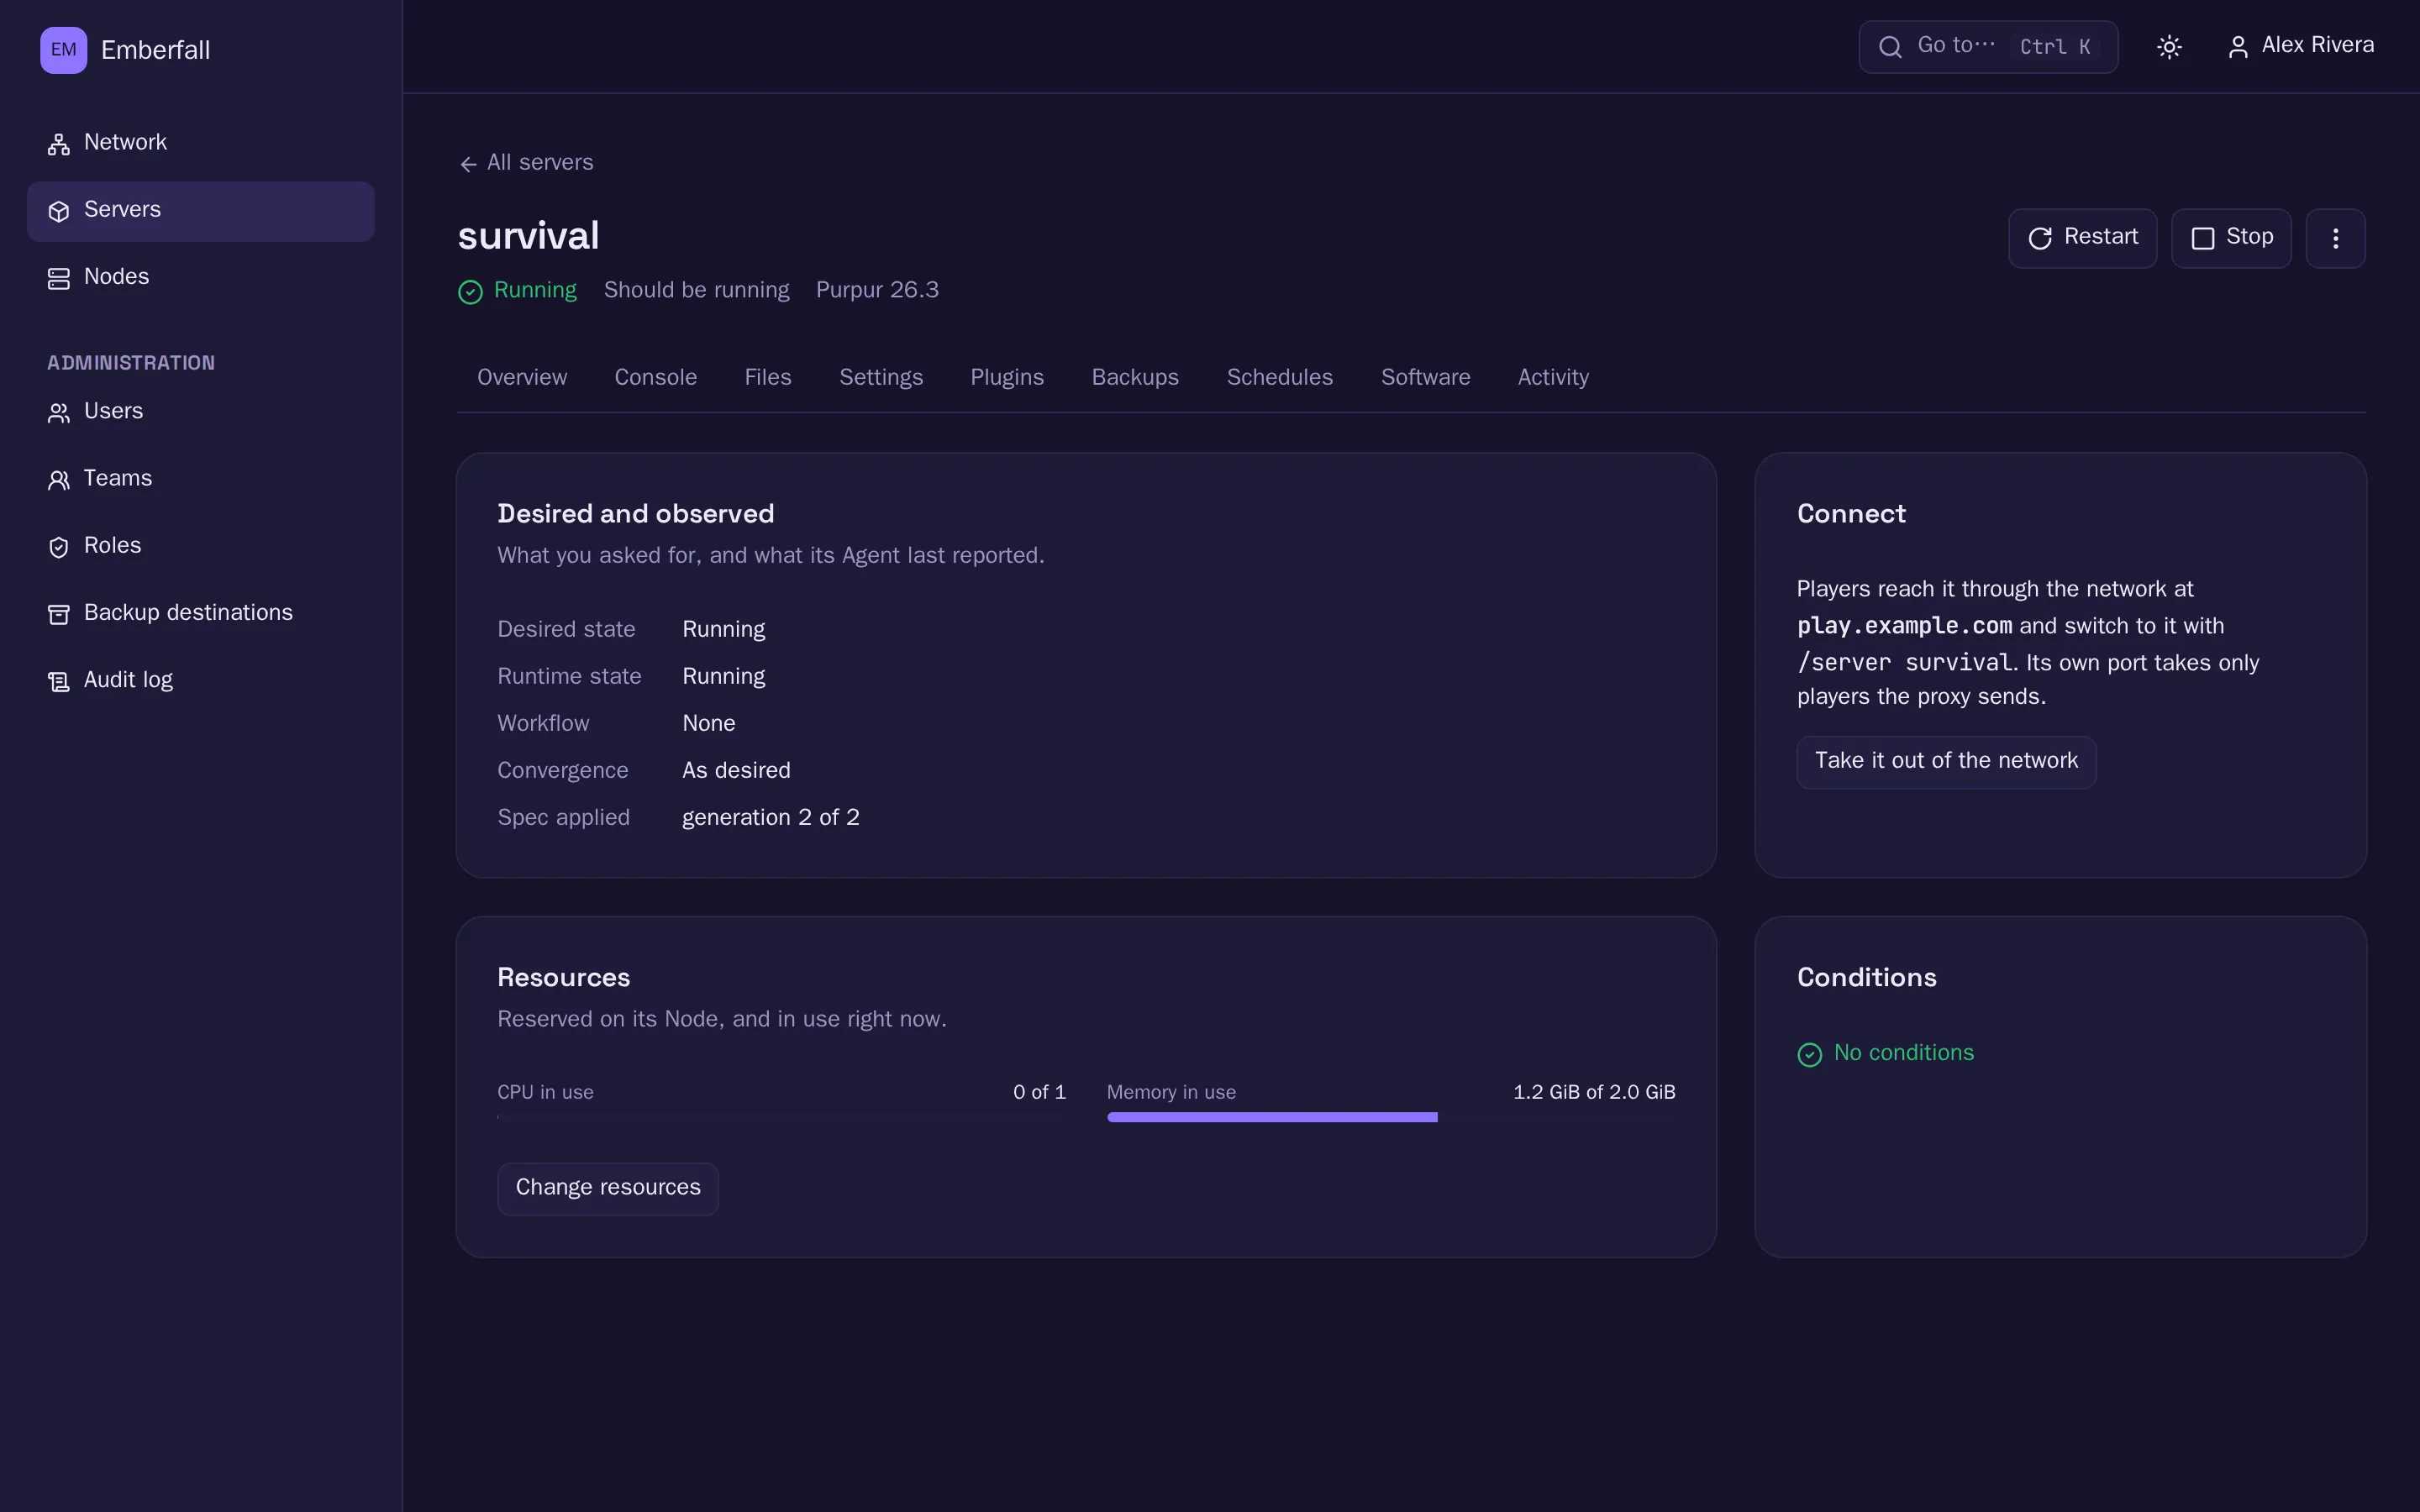2420x1512 pixels.
Task: Go back to All servers
Action: point(526,163)
